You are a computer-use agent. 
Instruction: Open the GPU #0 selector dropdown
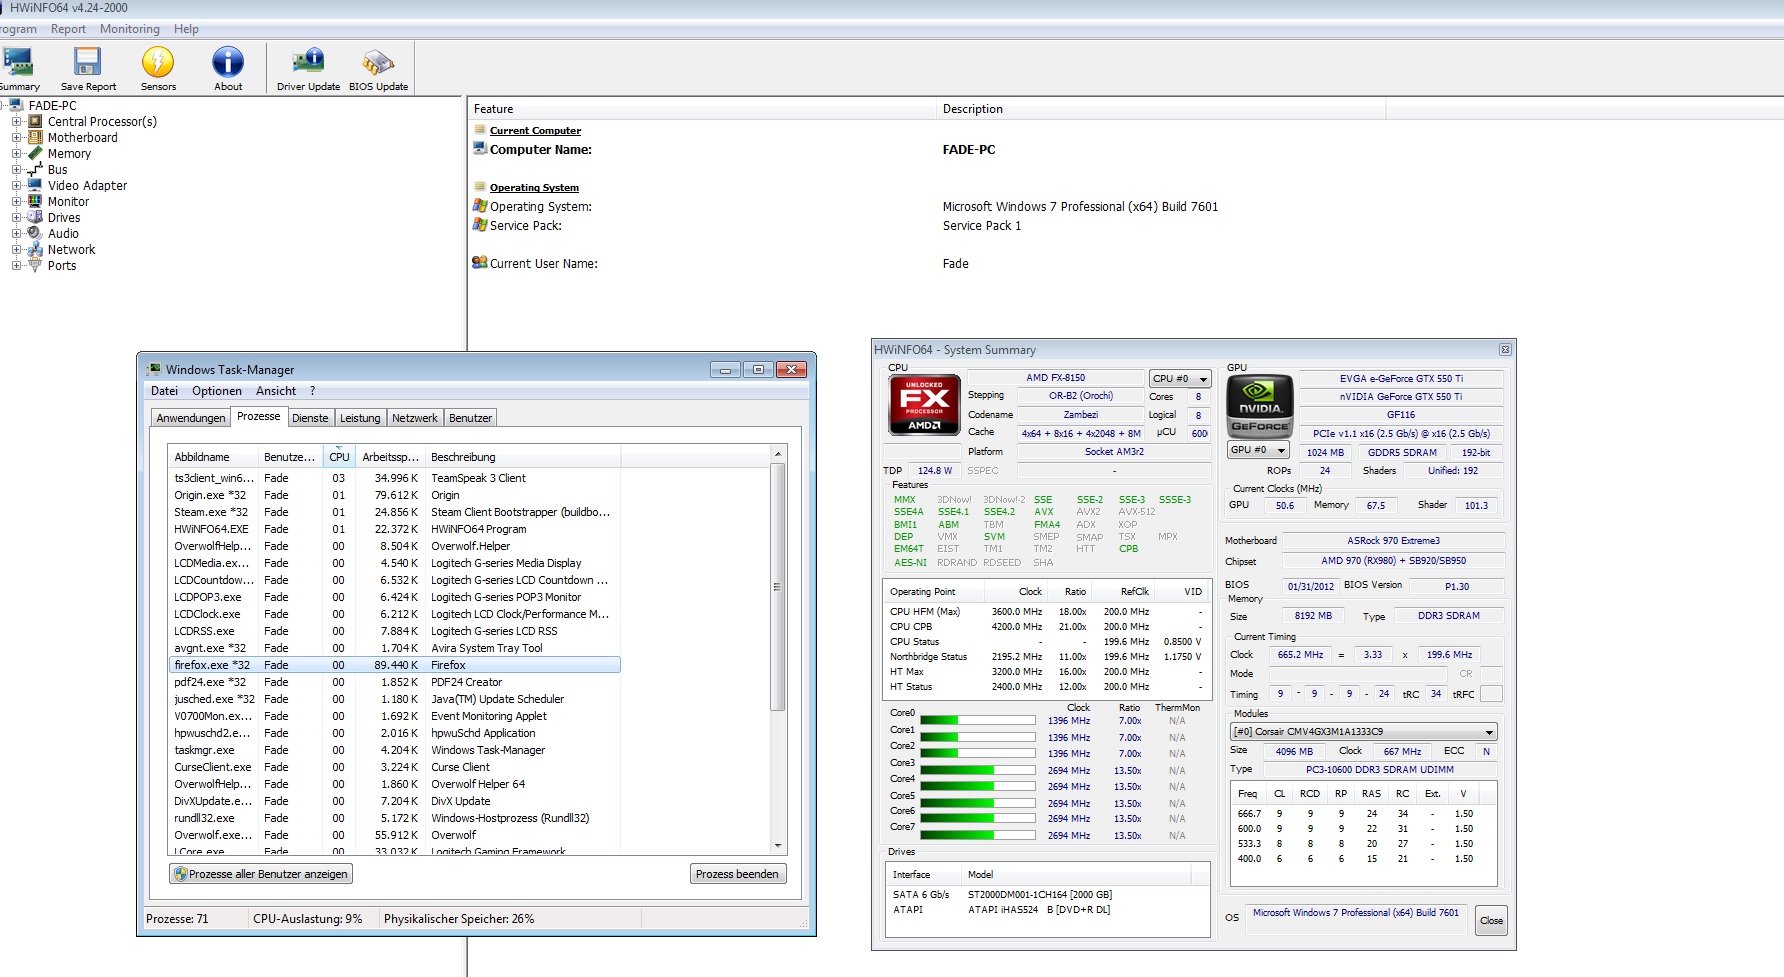coord(1258,450)
